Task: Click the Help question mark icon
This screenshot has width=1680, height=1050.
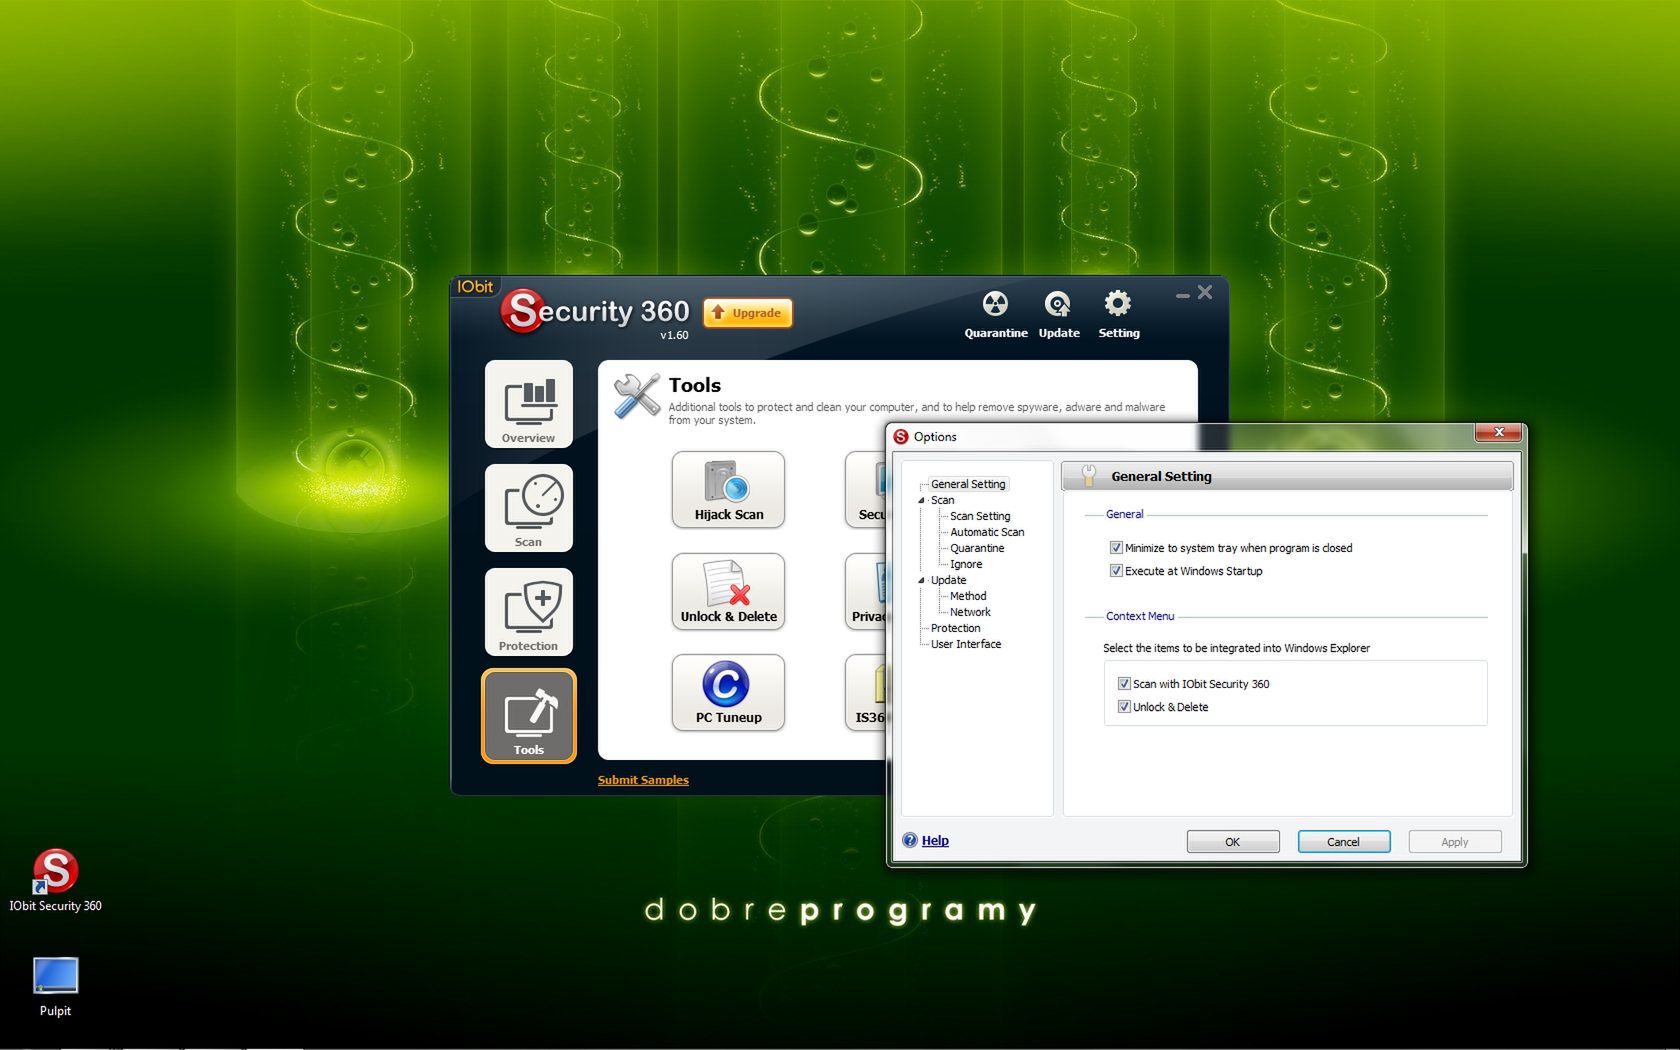Action: point(910,840)
